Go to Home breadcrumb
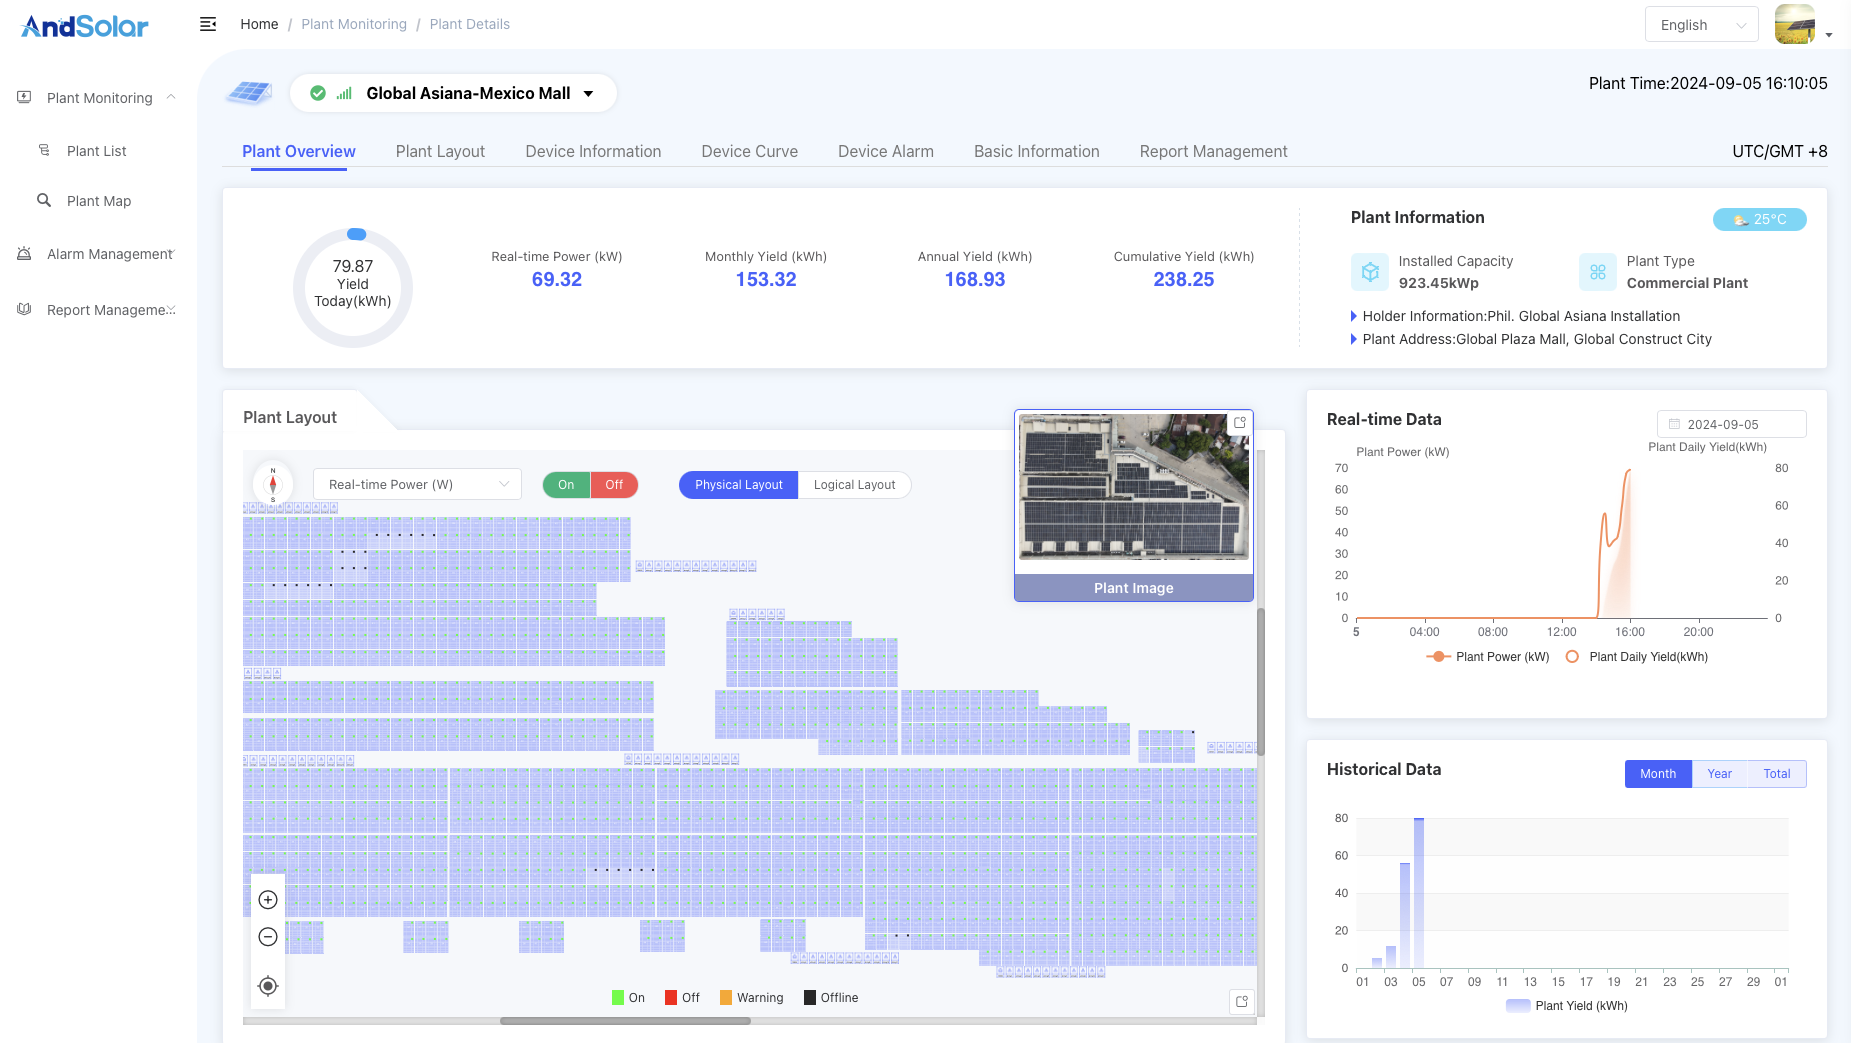Viewport: 1851px width, 1043px height. (x=259, y=24)
